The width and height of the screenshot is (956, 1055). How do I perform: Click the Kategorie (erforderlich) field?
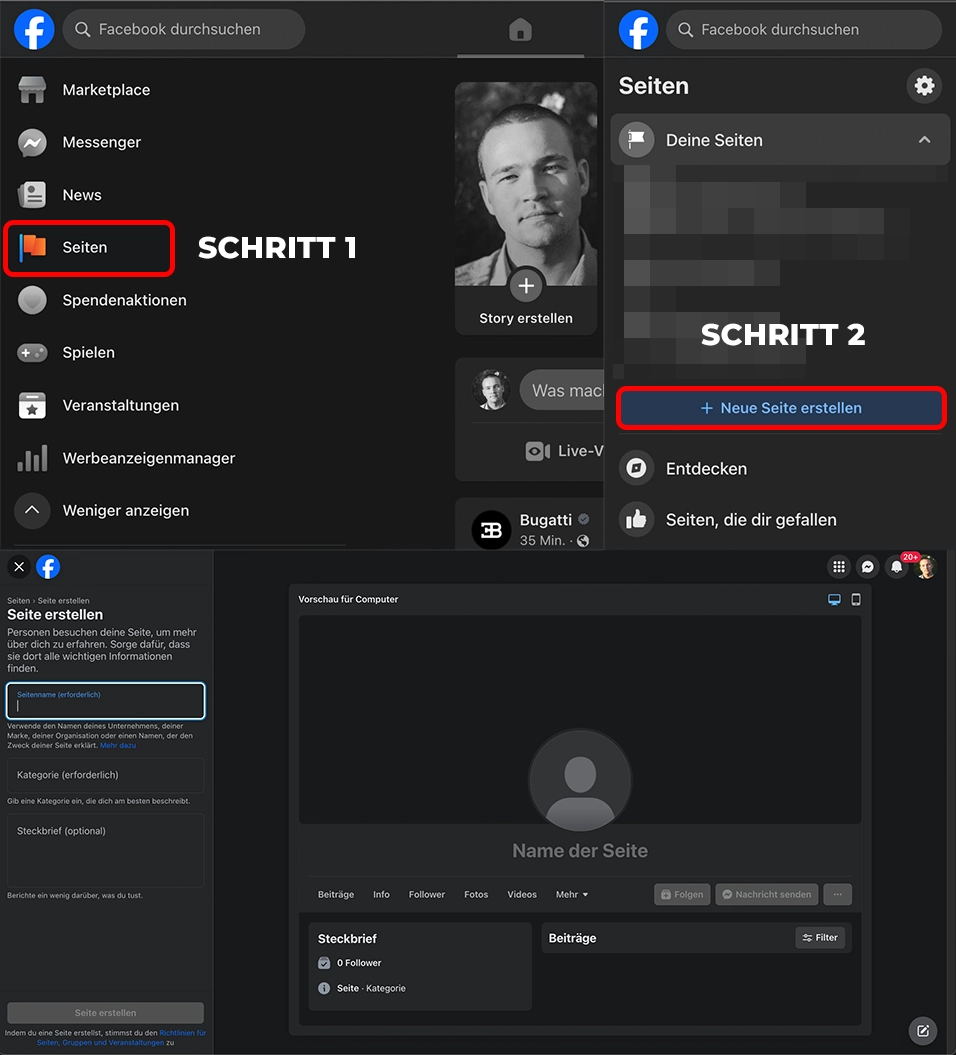106,775
